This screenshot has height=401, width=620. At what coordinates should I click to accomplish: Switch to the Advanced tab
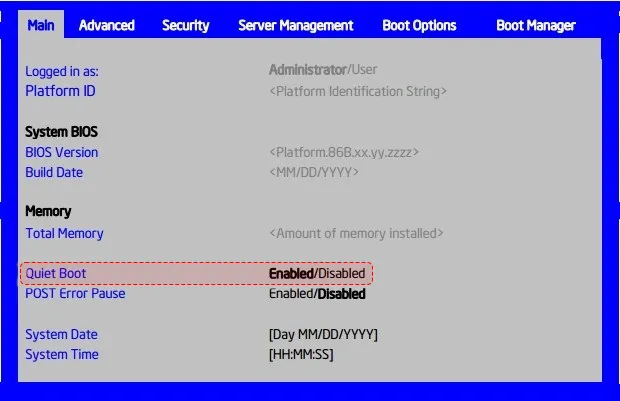click(107, 26)
